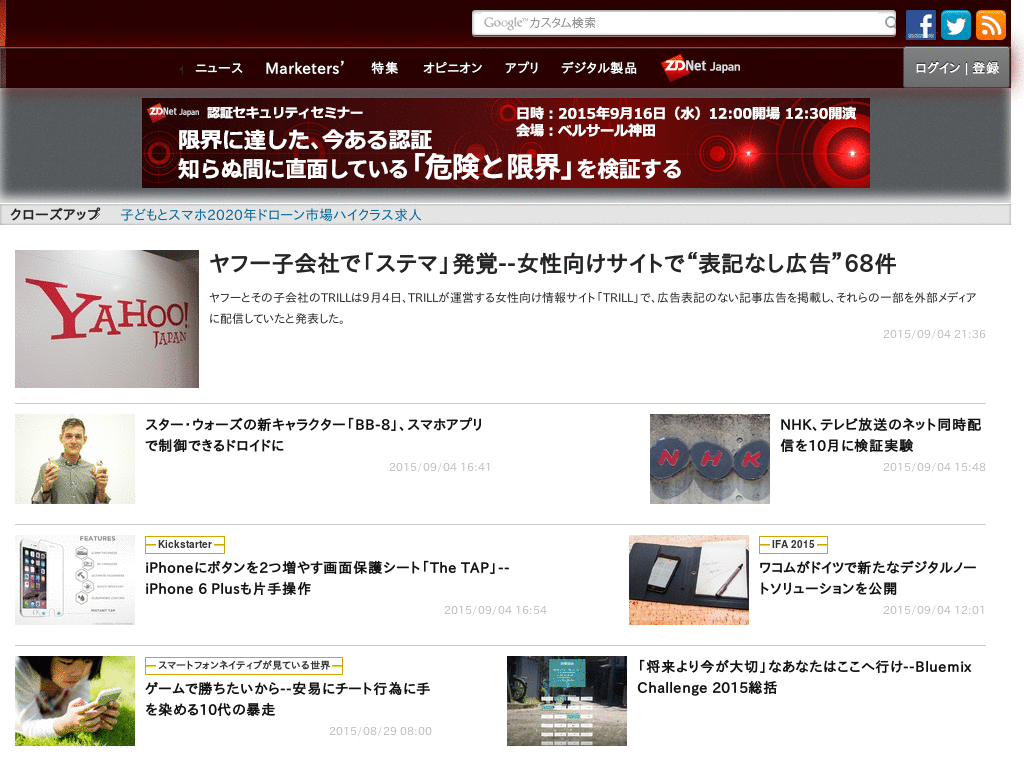The width and height of the screenshot is (1024, 768).
Task: Open the オピニオン menu item
Action: pos(453,68)
